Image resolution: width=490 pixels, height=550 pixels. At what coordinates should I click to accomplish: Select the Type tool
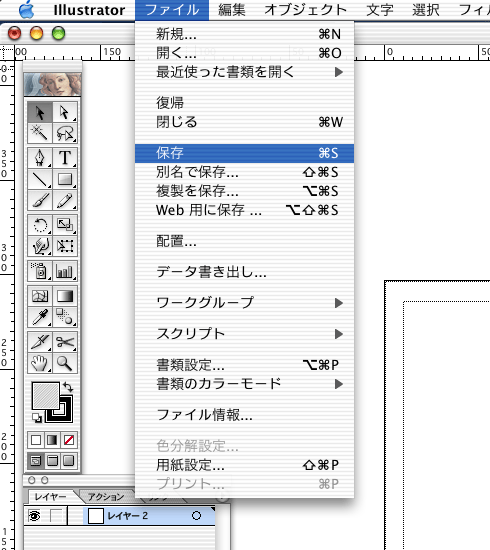[x=65, y=158]
